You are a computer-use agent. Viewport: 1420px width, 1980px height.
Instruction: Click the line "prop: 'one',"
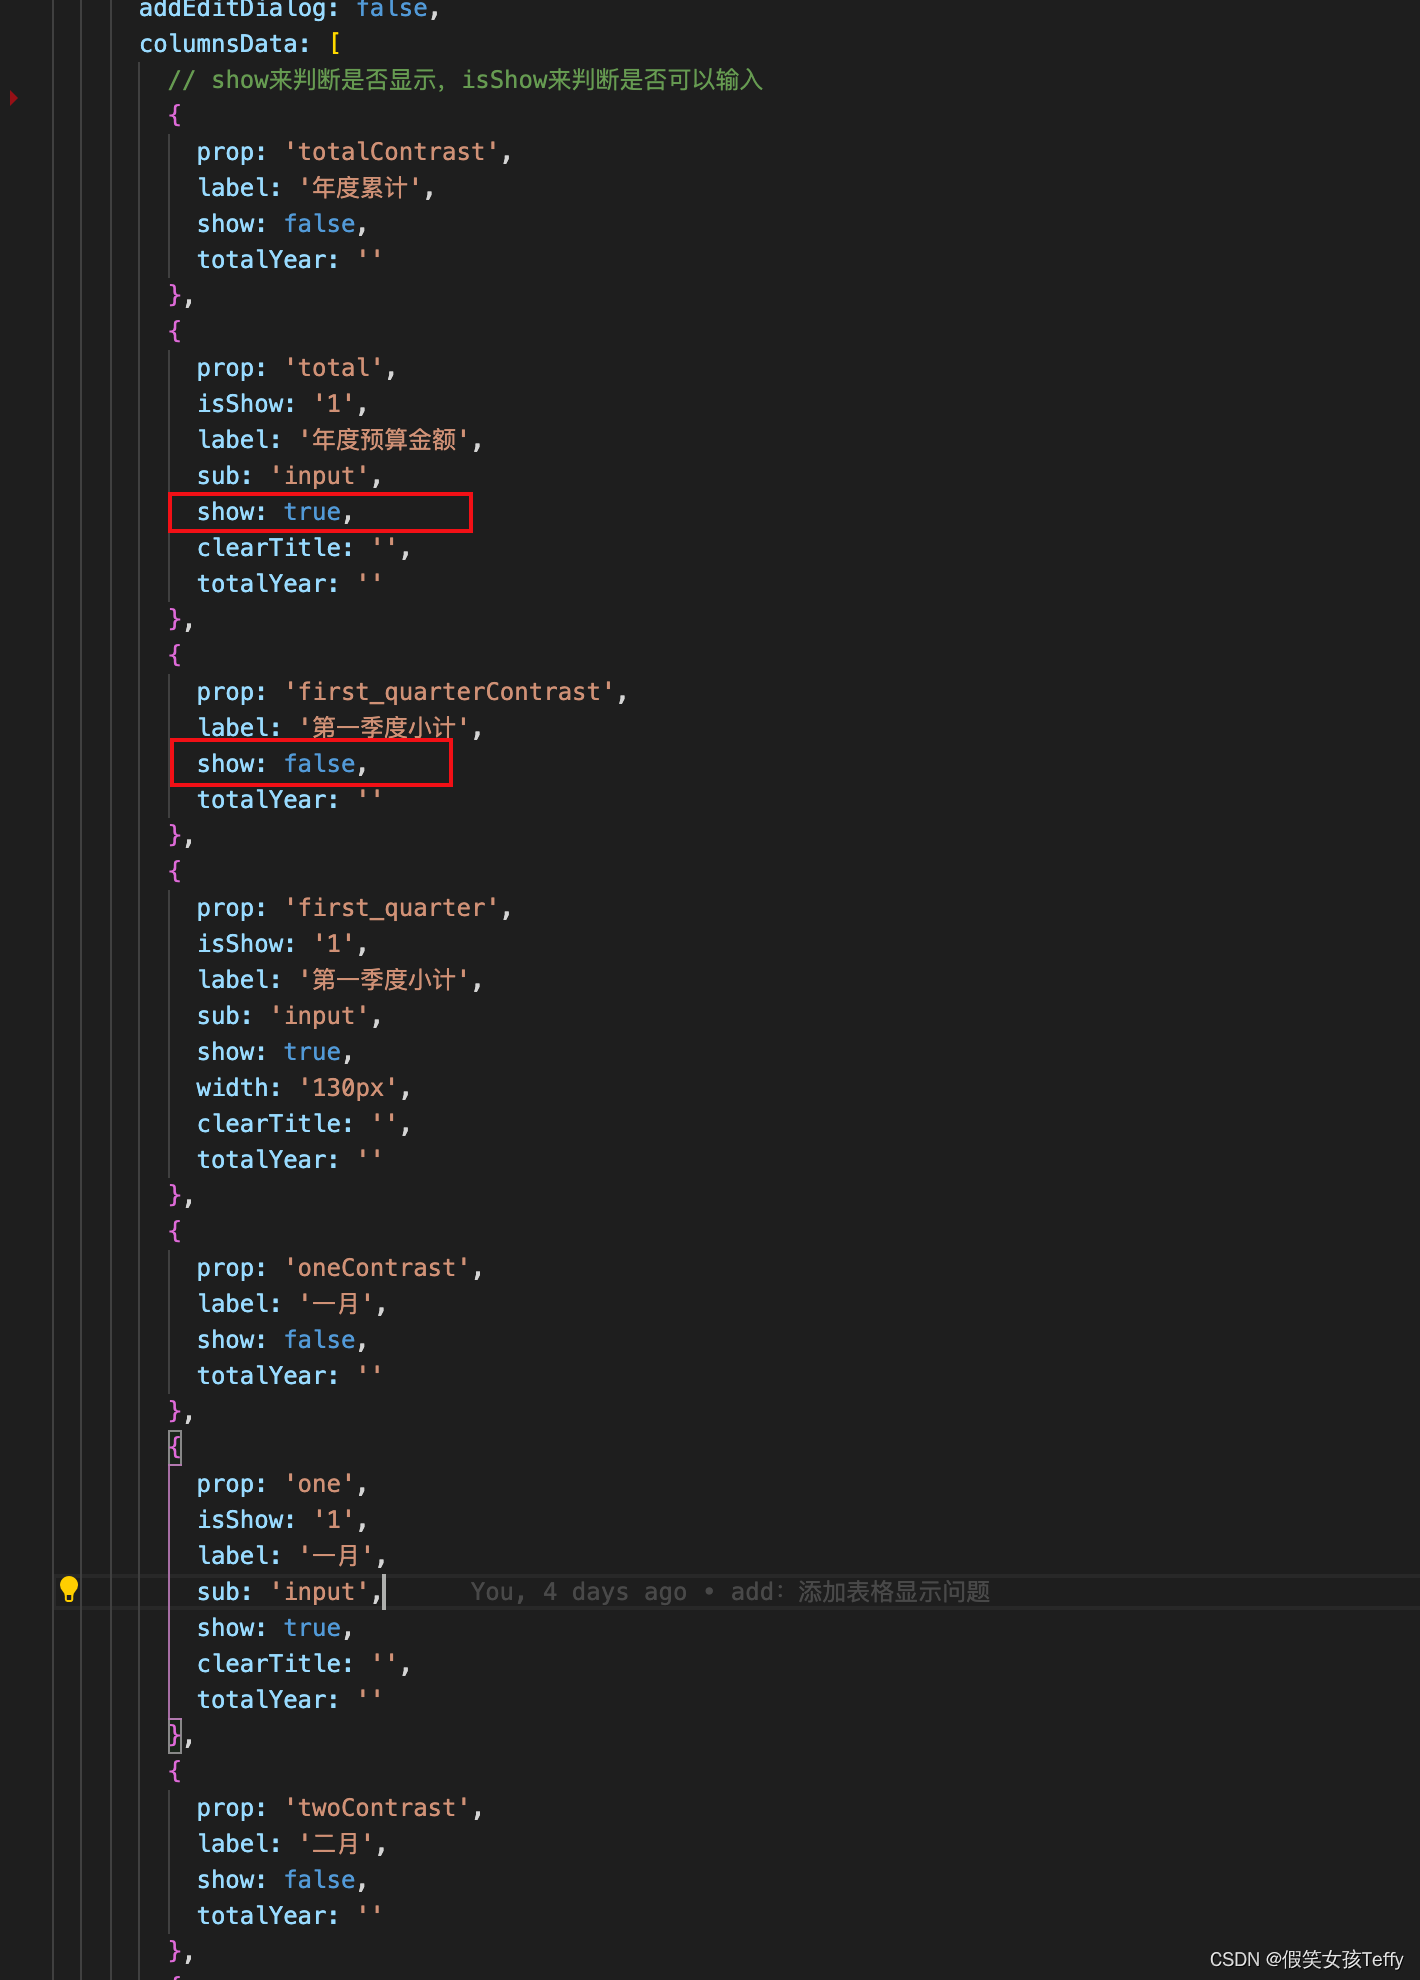282,1484
